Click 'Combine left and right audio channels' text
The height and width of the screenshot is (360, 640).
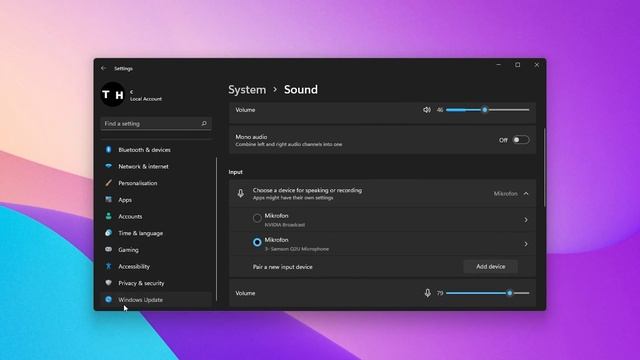pyautogui.click(x=289, y=144)
